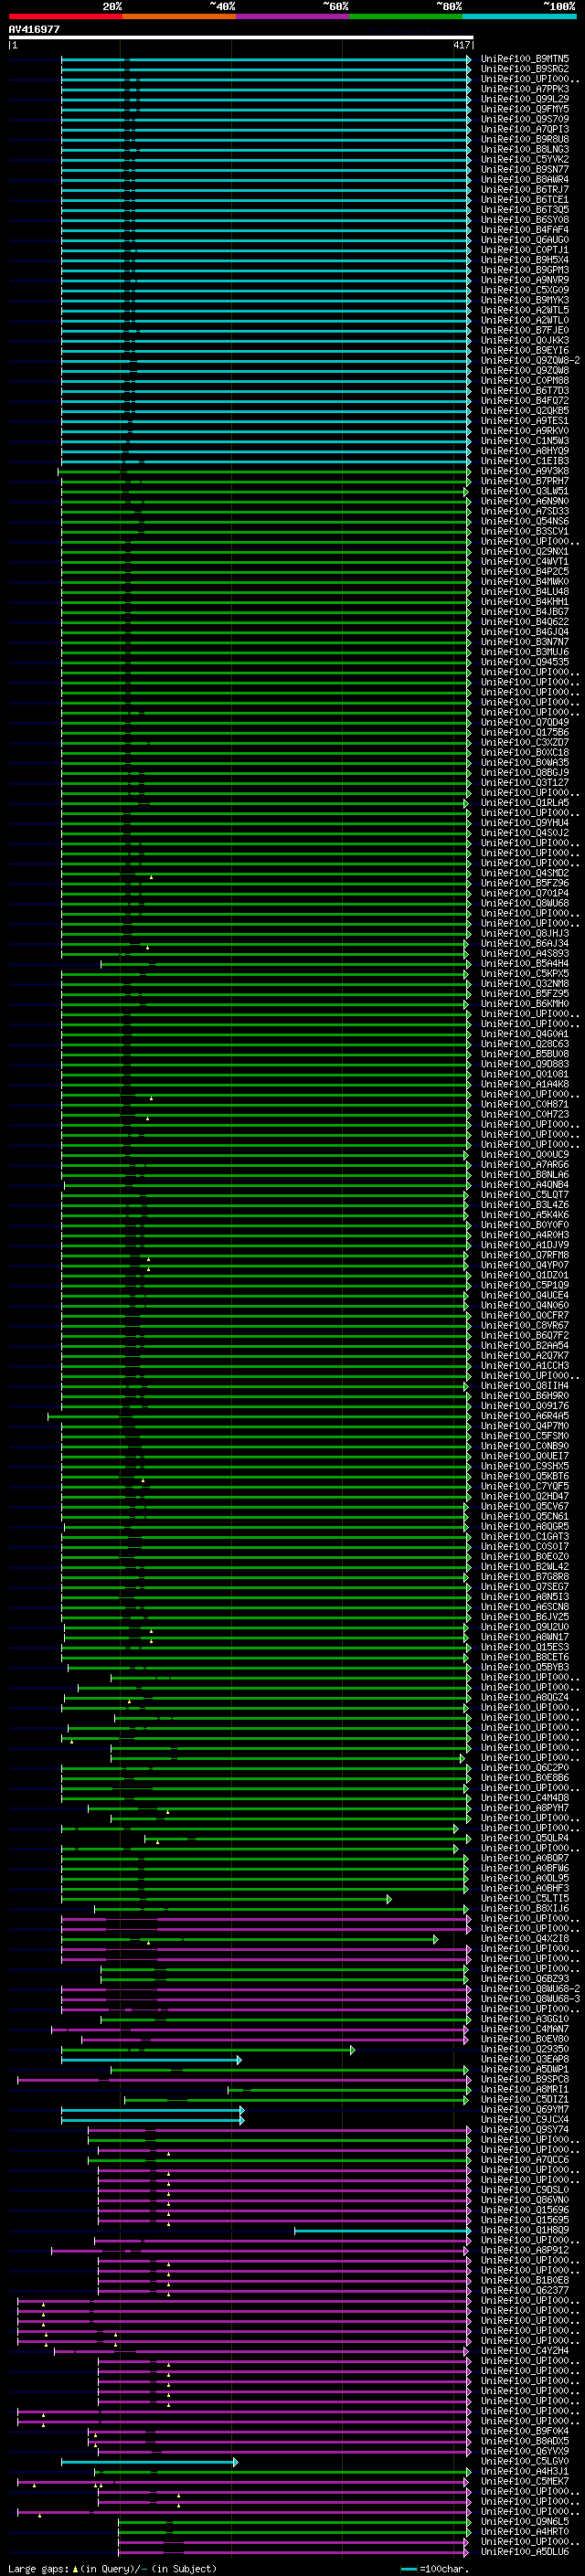Click the green alignment bar of UniRef100_Q29350
The image size is (585, 2576).
tap(208, 2050)
